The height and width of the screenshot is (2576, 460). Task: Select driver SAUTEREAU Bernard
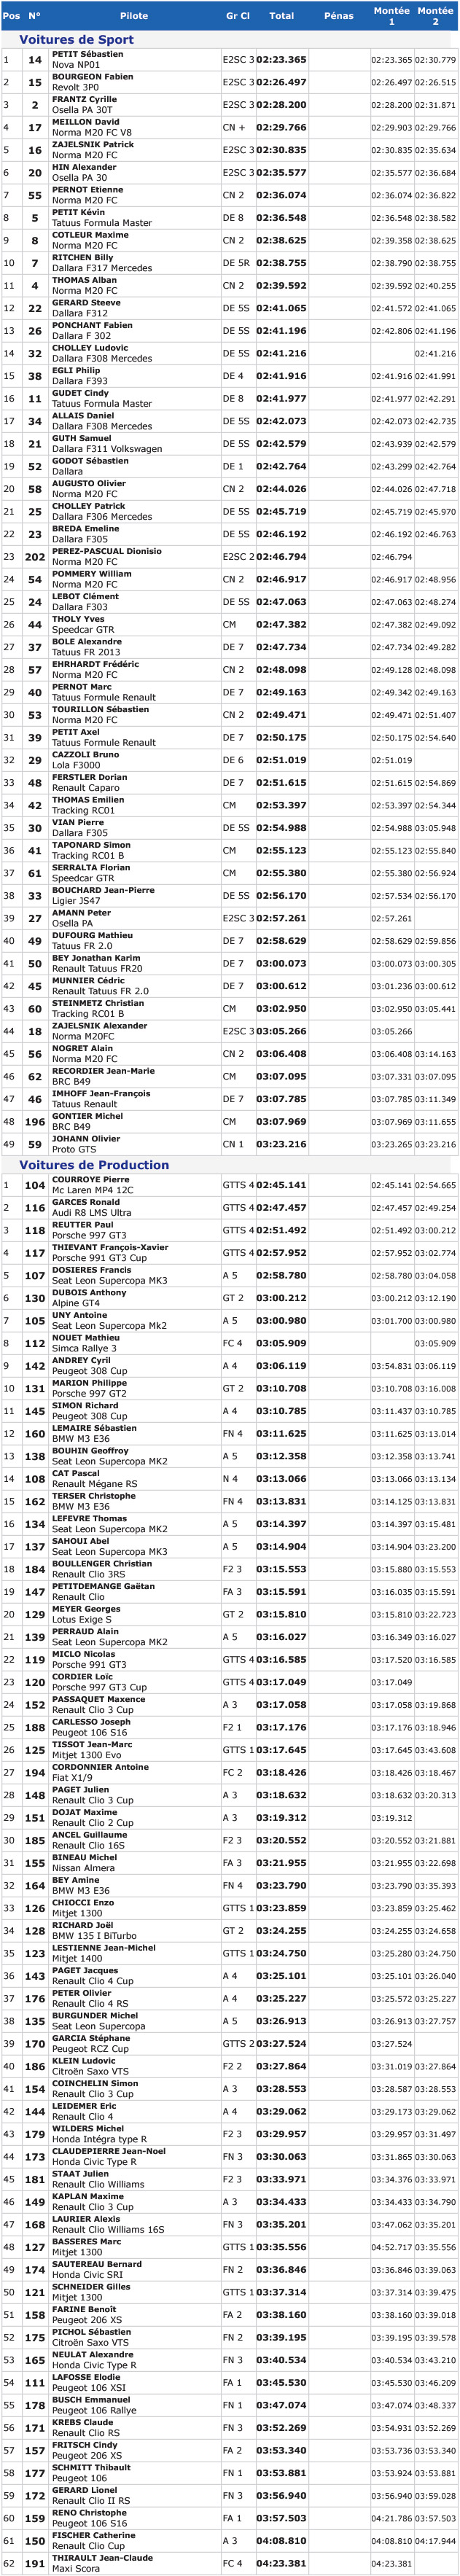(x=97, y=2265)
